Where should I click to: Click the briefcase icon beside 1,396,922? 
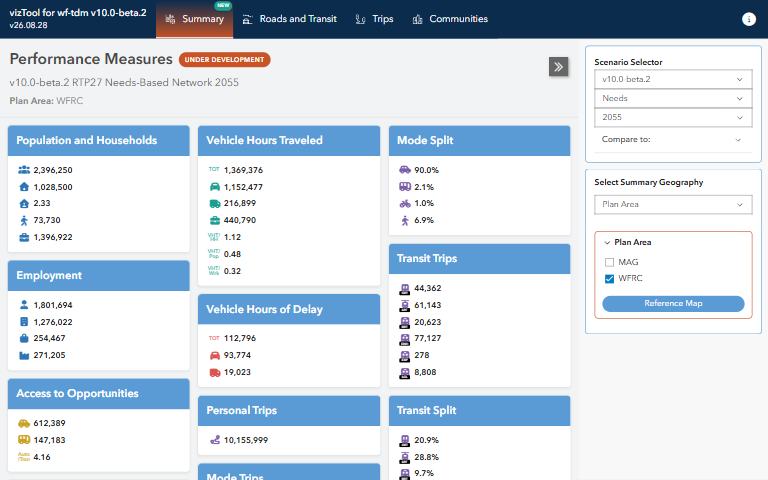[x=24, y=237]
